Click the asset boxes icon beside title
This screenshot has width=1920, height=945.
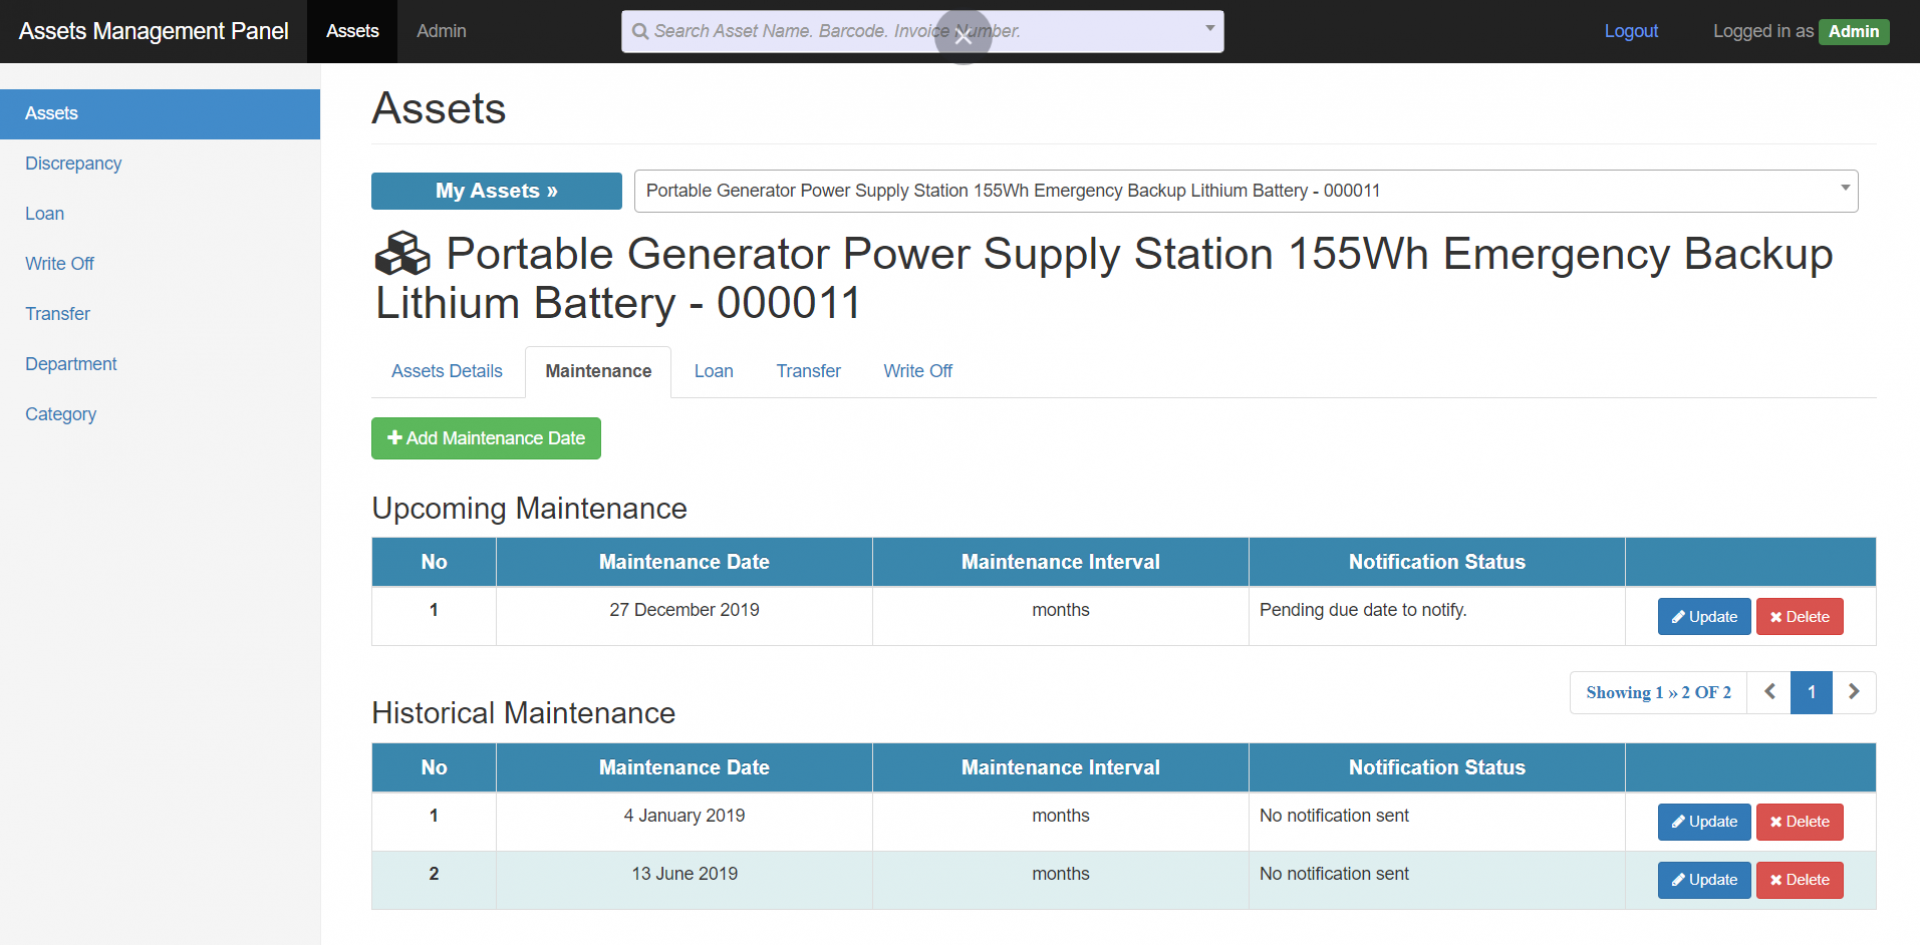click(402, 254)
